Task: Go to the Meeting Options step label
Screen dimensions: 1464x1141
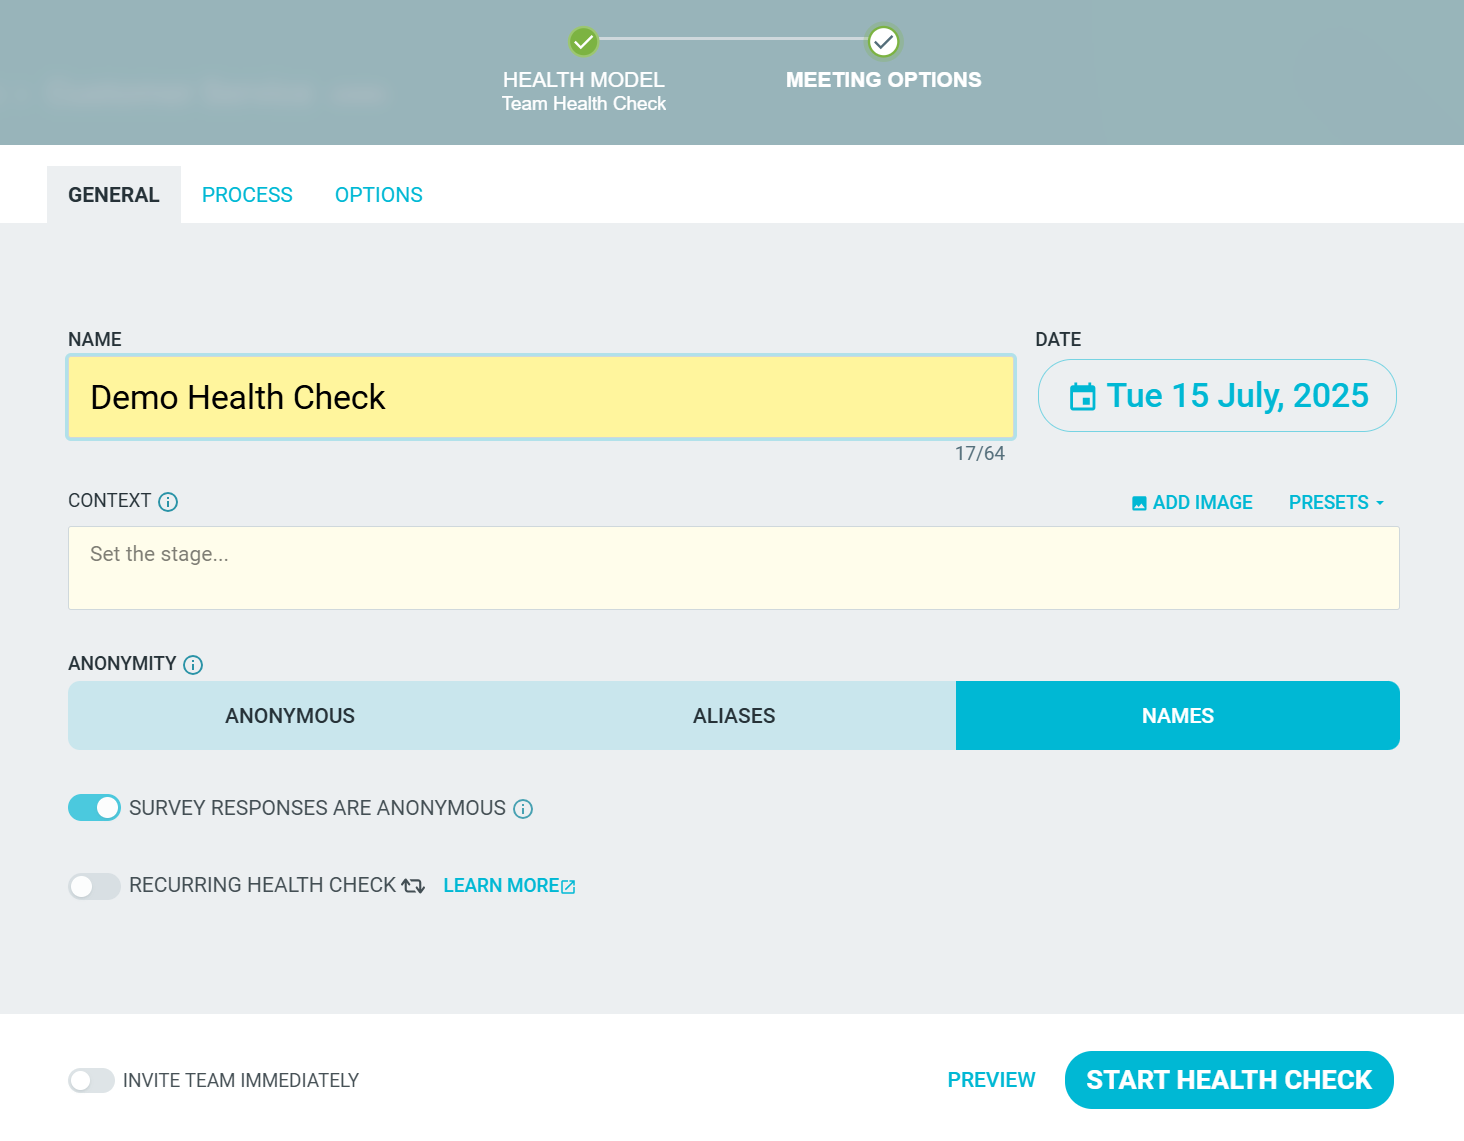Action: (x=884, y=80)
